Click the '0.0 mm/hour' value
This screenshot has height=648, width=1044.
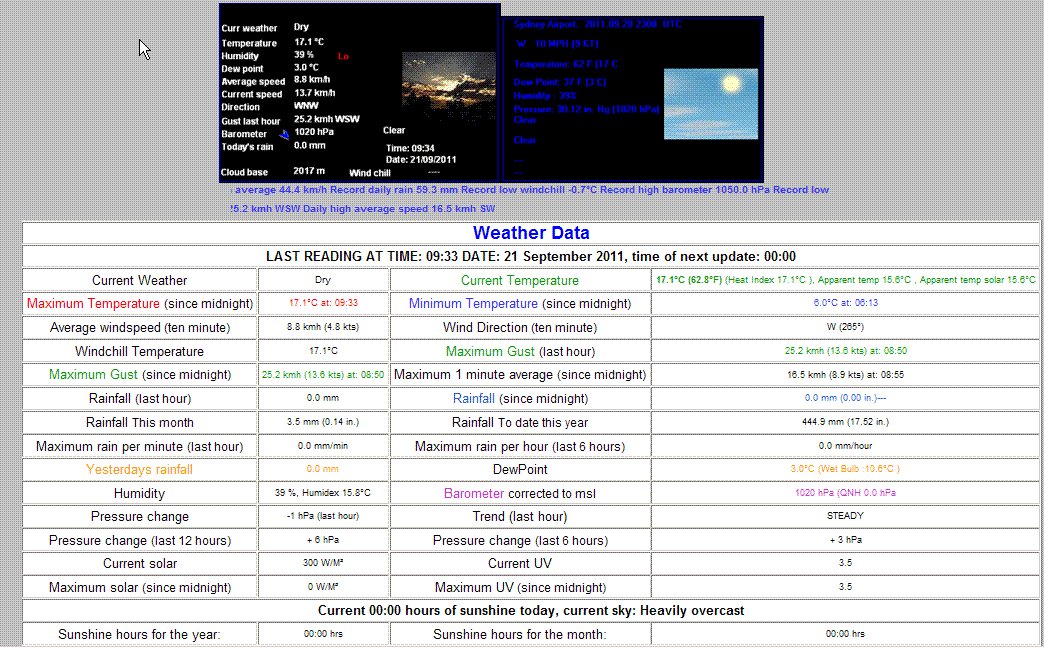[846, 446]
